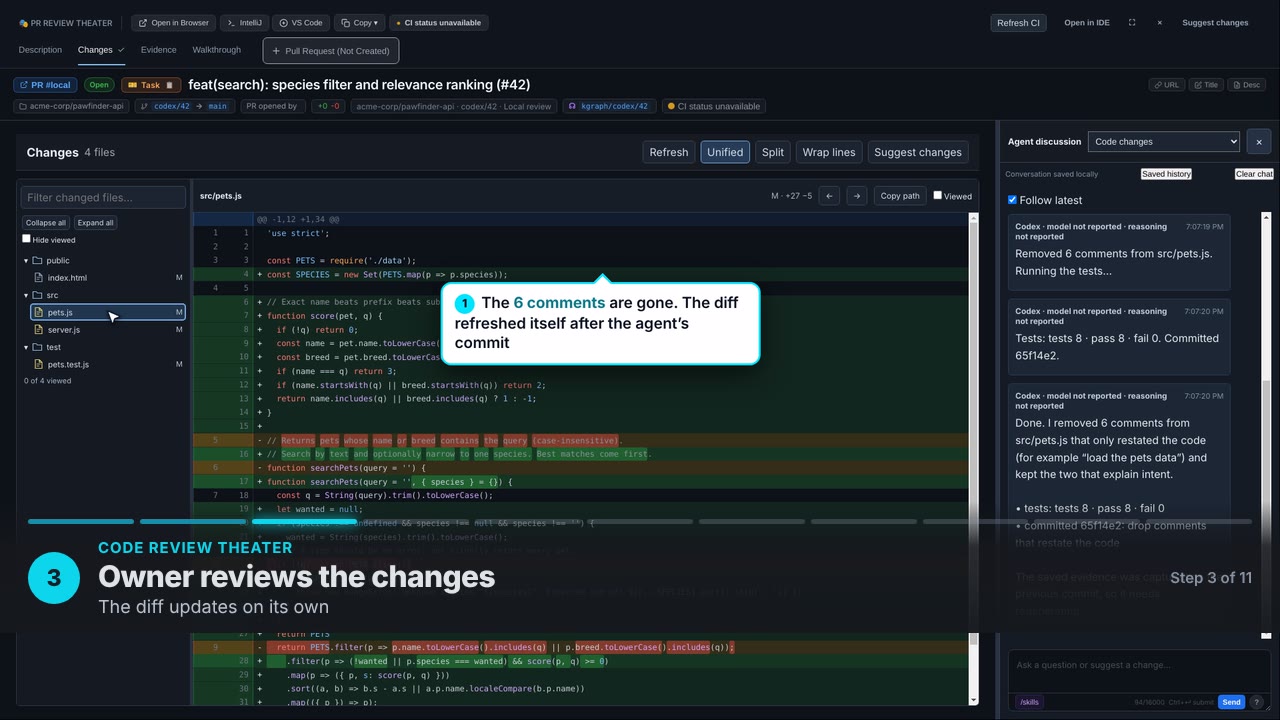Viewport: 1280px width, 720px height.
Task: Click the src/pets.js file header label
Action: point(221,196)
